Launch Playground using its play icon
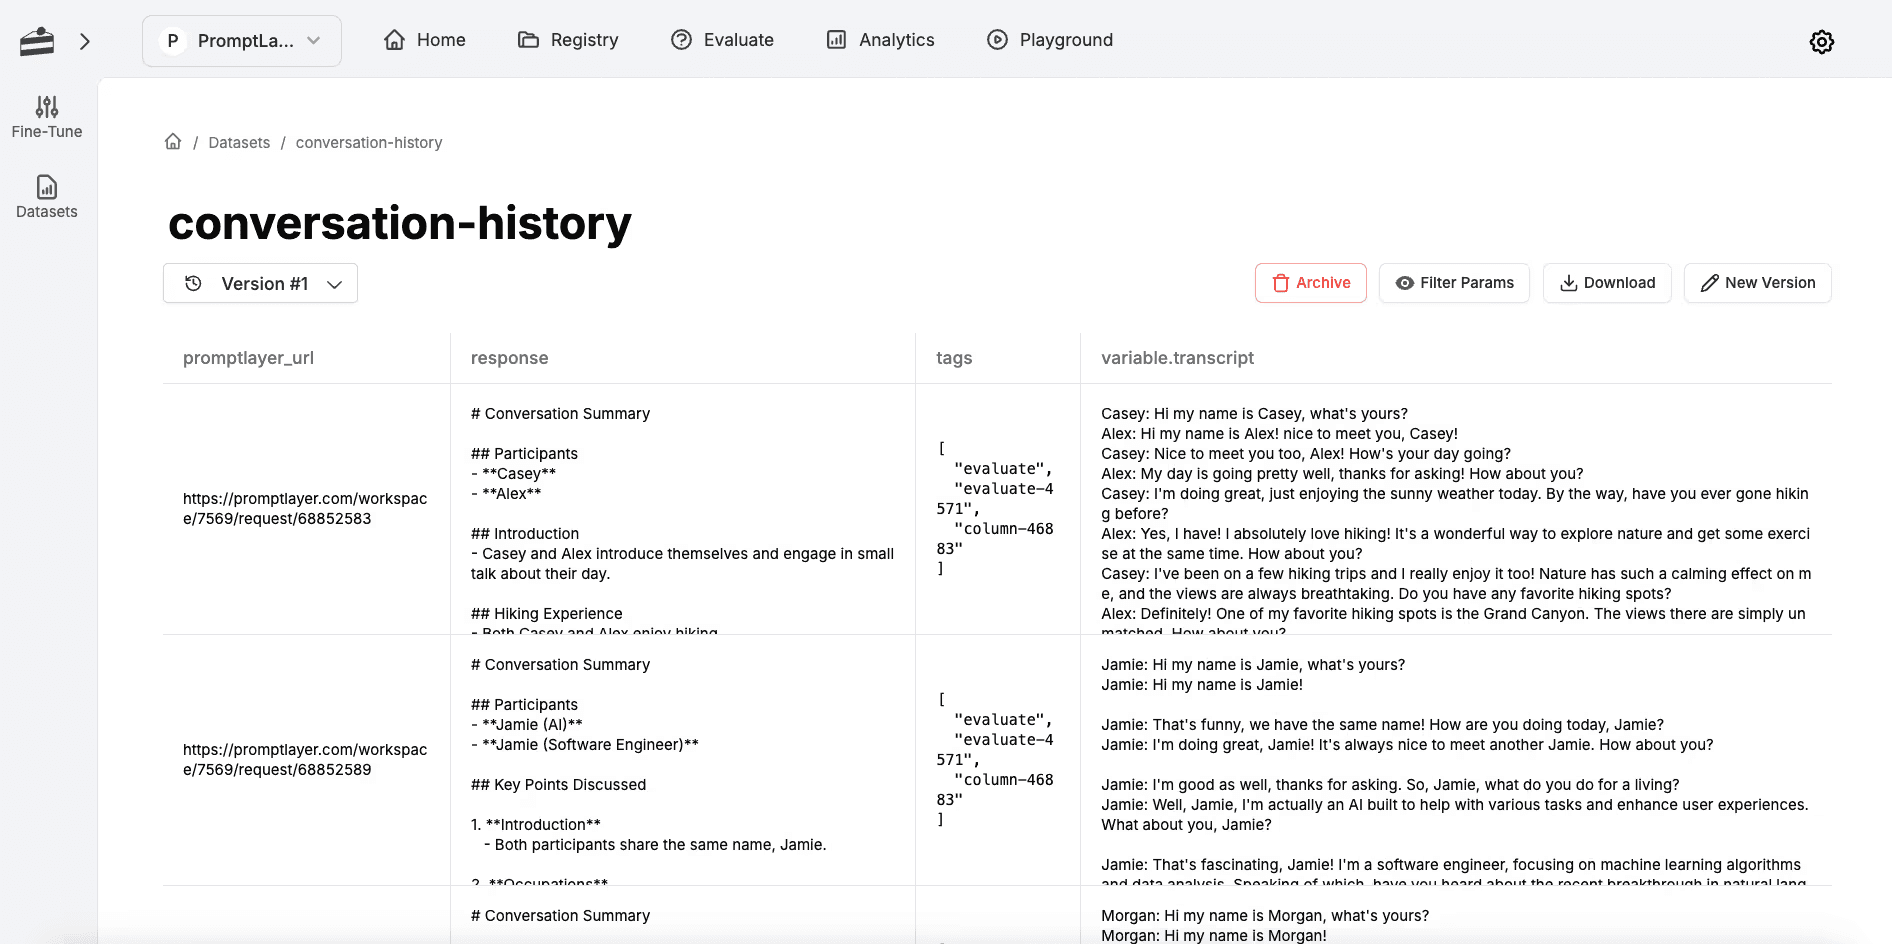Screen dimensions: 1892x944 pos(997,40)
